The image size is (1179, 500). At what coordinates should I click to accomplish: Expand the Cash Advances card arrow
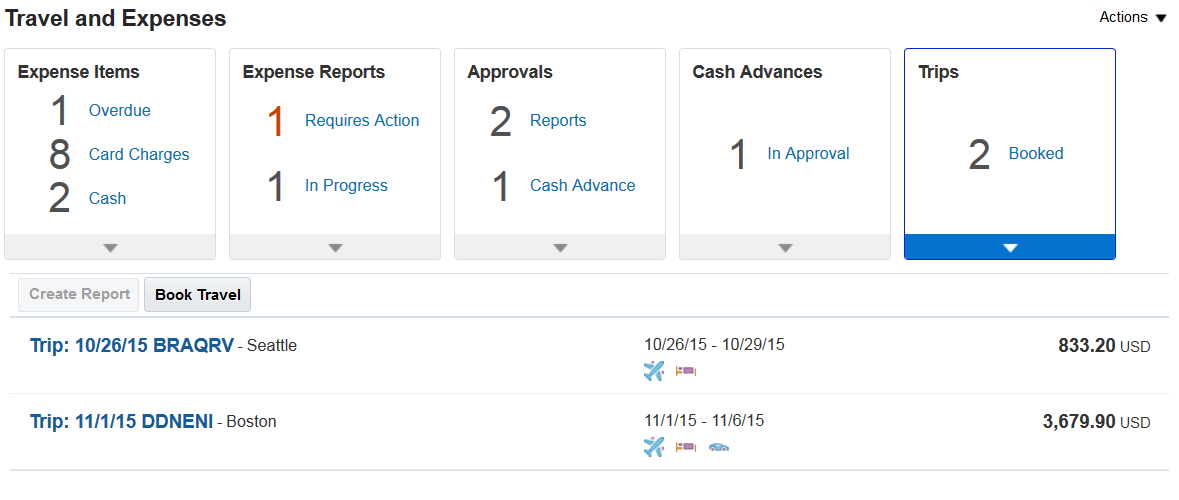(x=785, y=247)
